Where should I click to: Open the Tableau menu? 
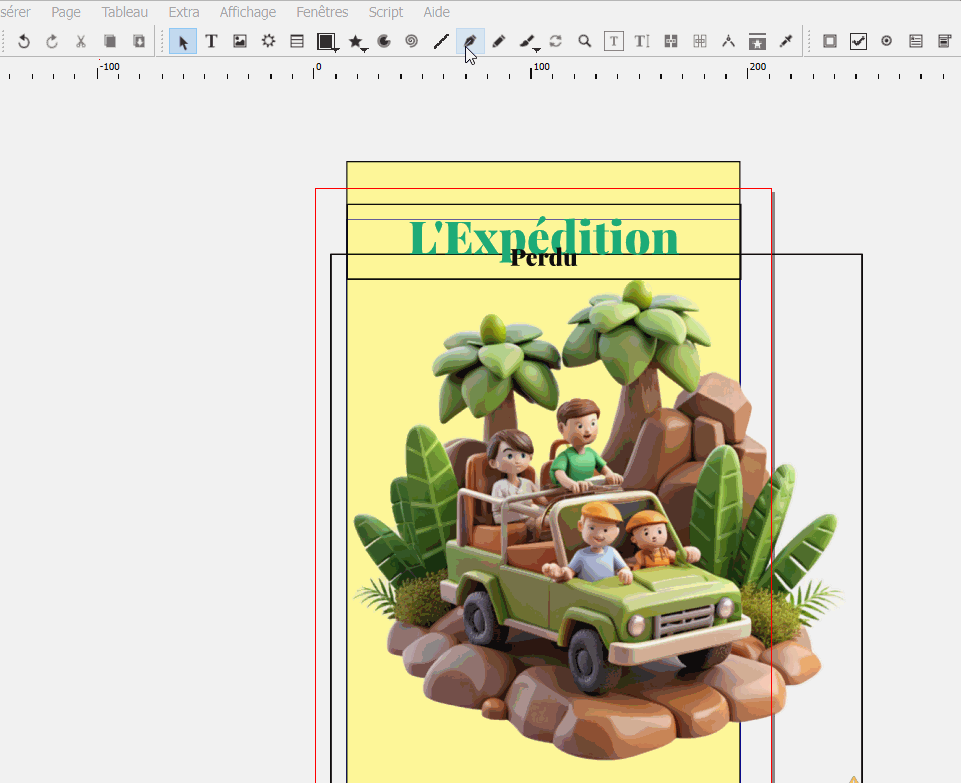pos(125,12)
